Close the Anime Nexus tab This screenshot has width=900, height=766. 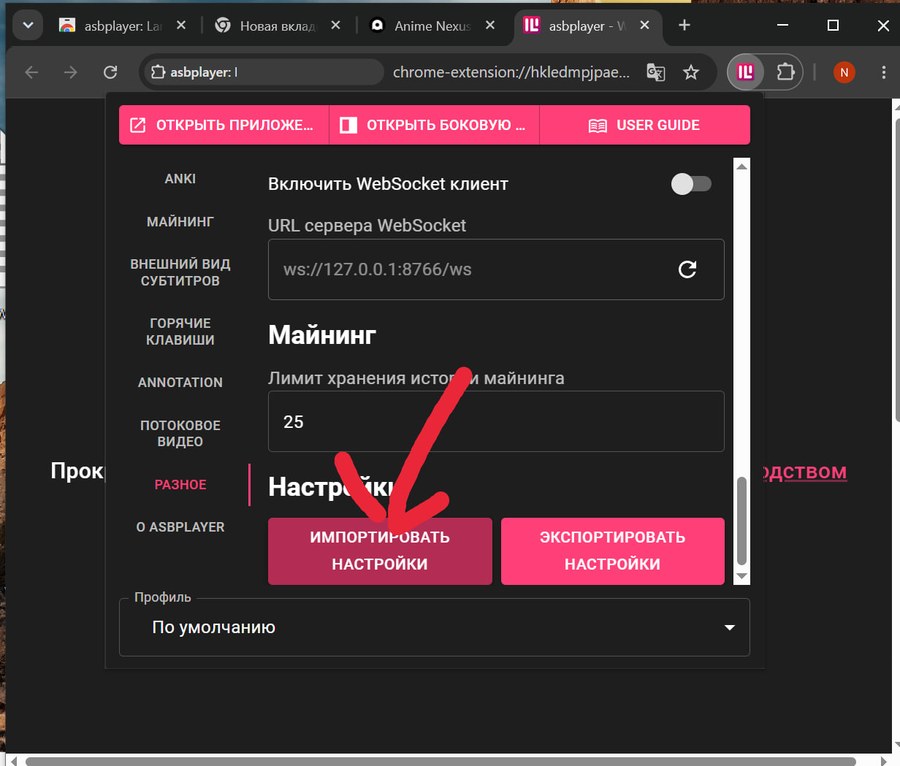[490, 25]
